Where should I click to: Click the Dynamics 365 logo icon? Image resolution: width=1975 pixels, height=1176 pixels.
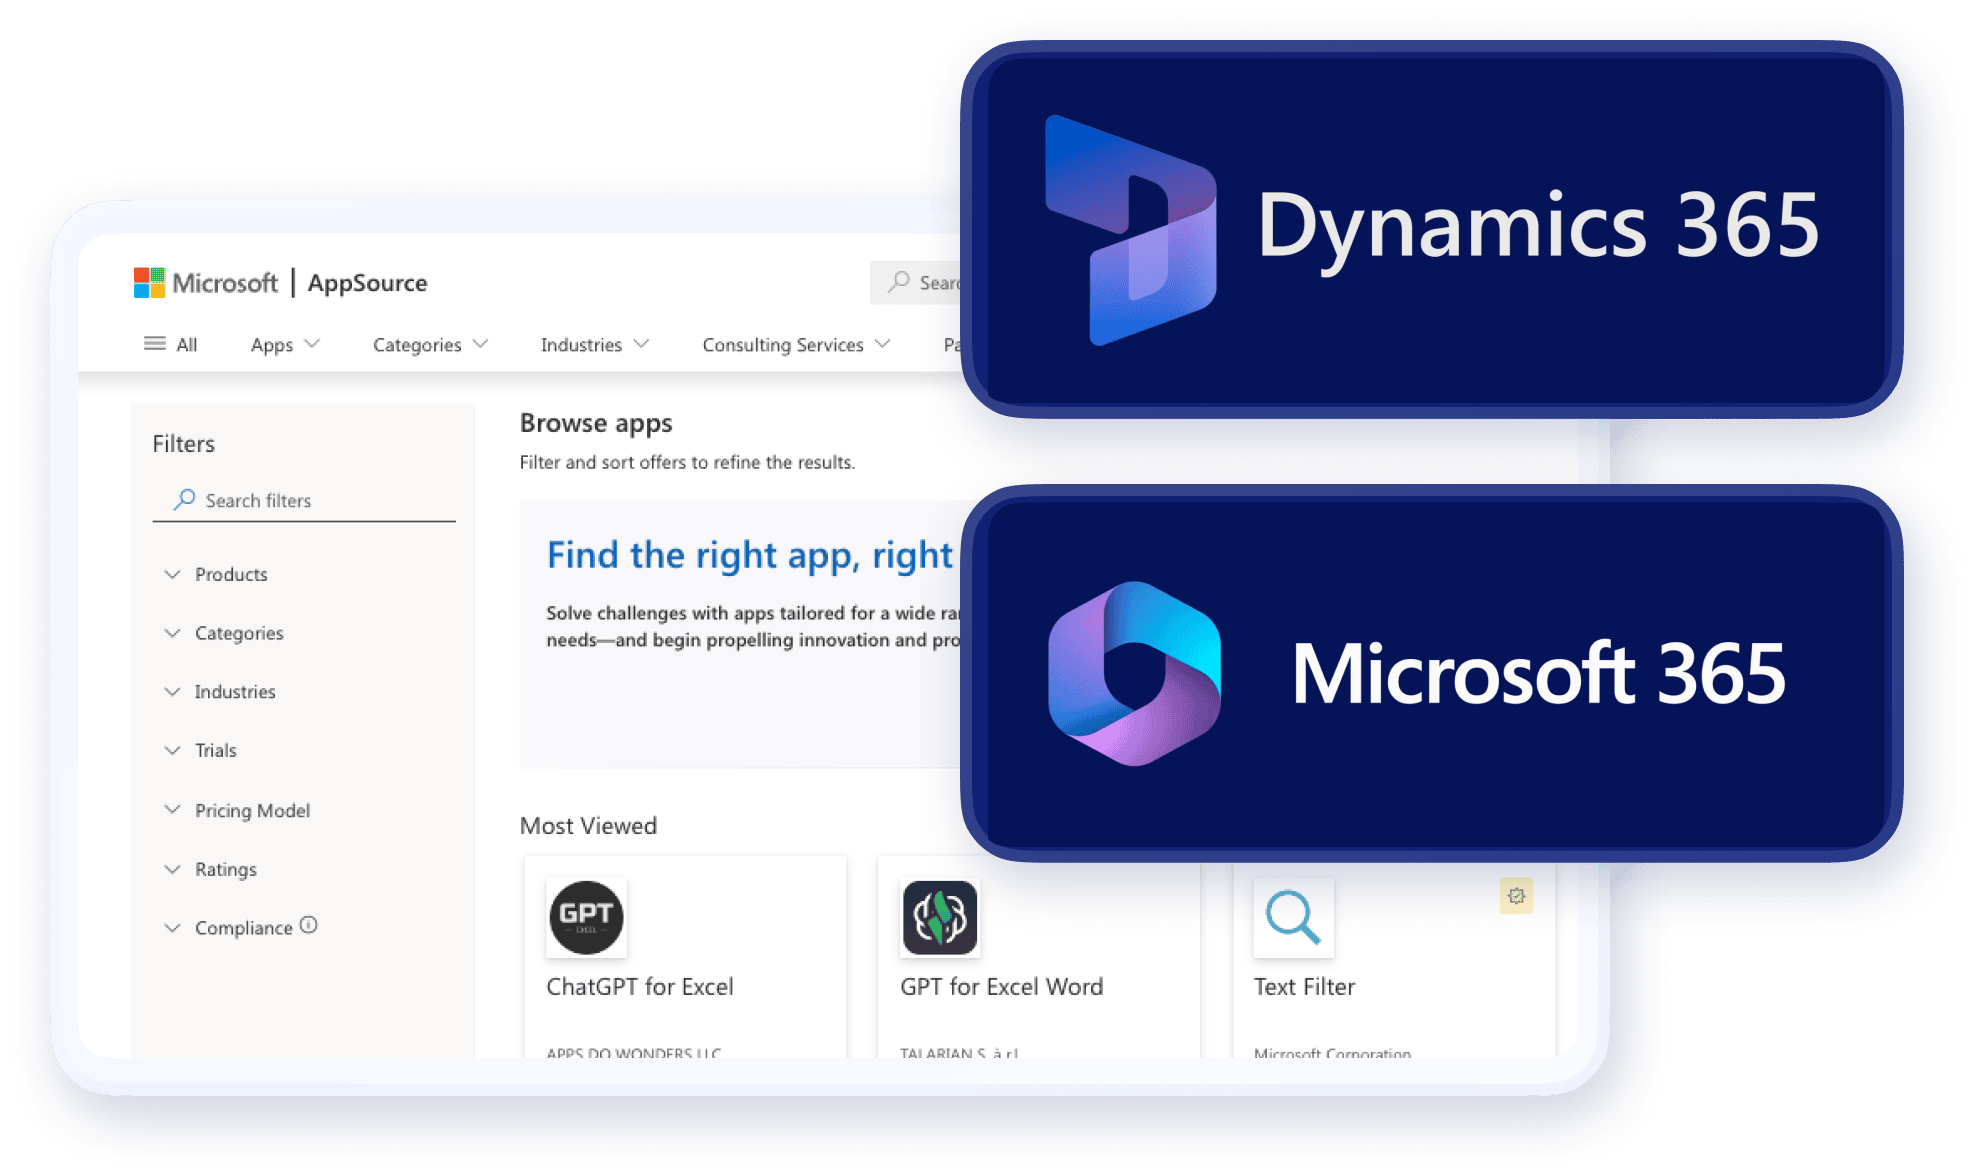tap(1131, 230)
